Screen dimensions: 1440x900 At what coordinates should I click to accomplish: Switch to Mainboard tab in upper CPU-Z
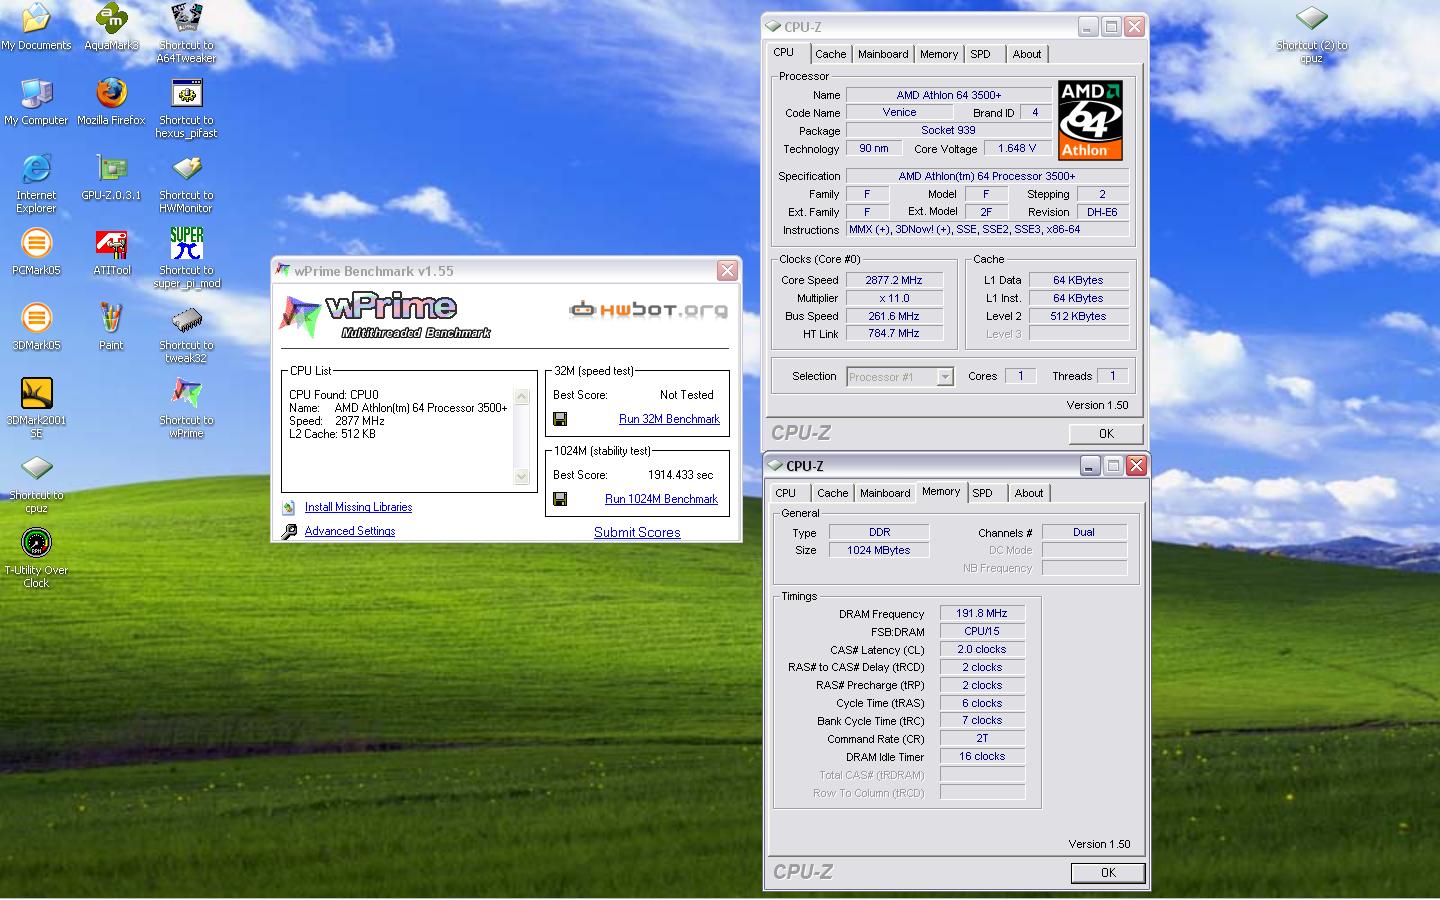pyautogui.click(x=883, y=54)
